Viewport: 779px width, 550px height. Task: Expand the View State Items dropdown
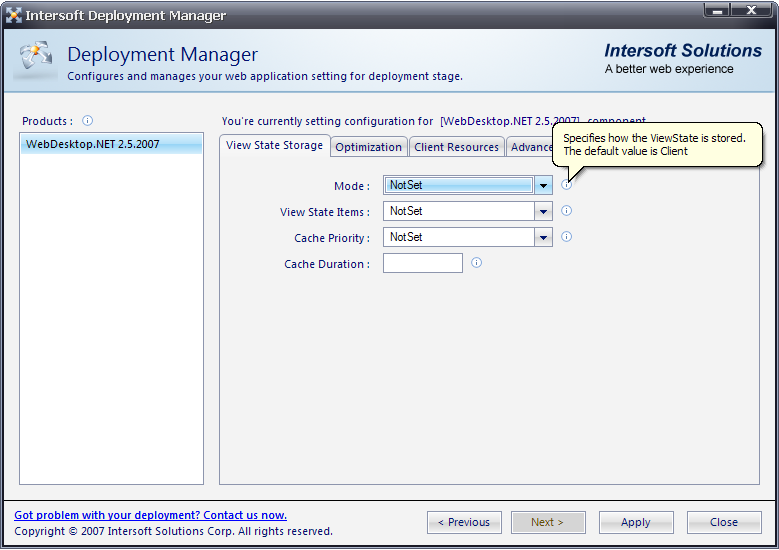tap(543, 211)
